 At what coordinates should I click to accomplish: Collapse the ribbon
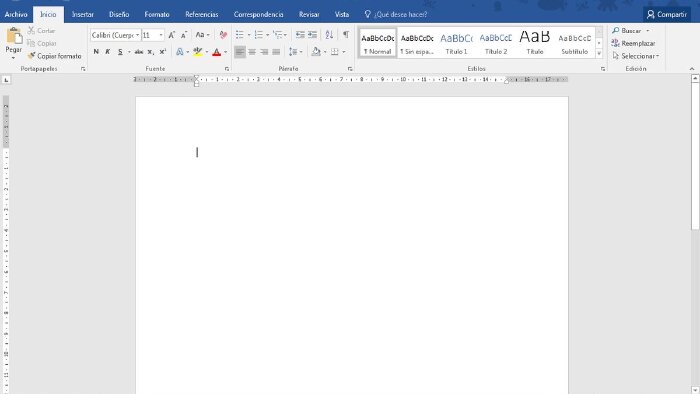(692, 69)
